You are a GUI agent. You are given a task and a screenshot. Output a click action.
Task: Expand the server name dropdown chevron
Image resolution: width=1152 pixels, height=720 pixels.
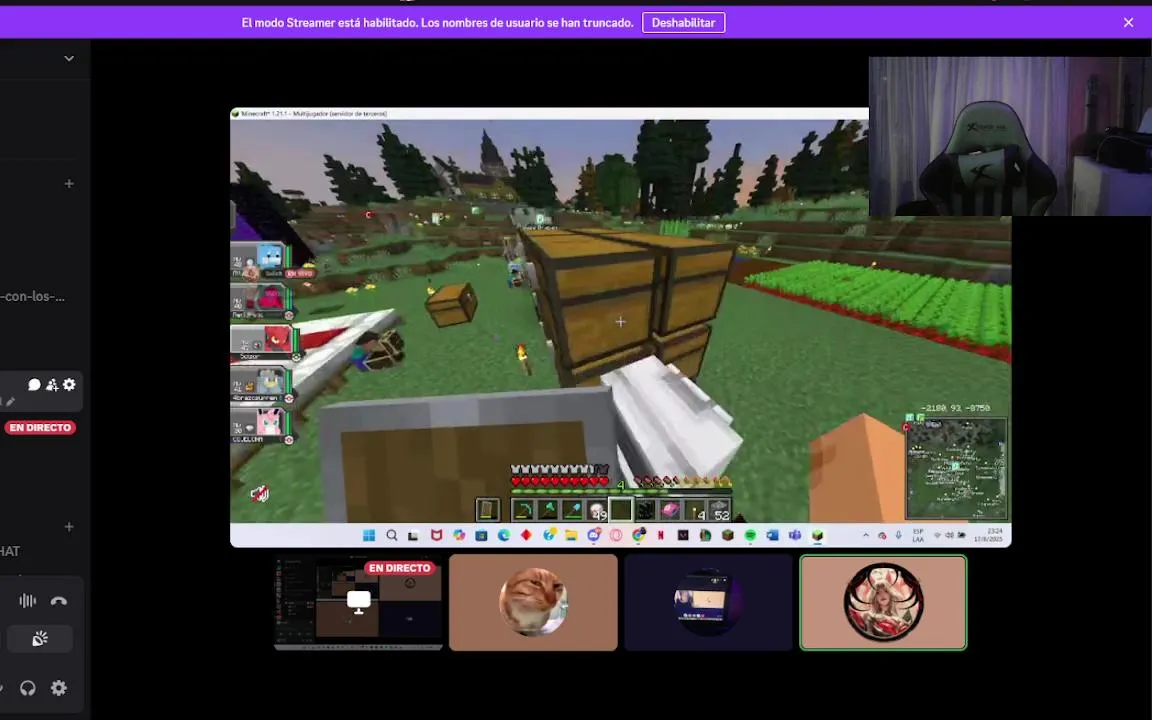(69, 58)
